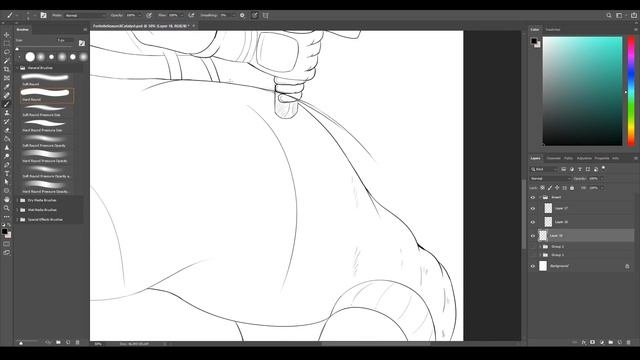This screenshot has height=360, width=640.
Task: Switch to the Properties tab
Action: coord(602,158)
